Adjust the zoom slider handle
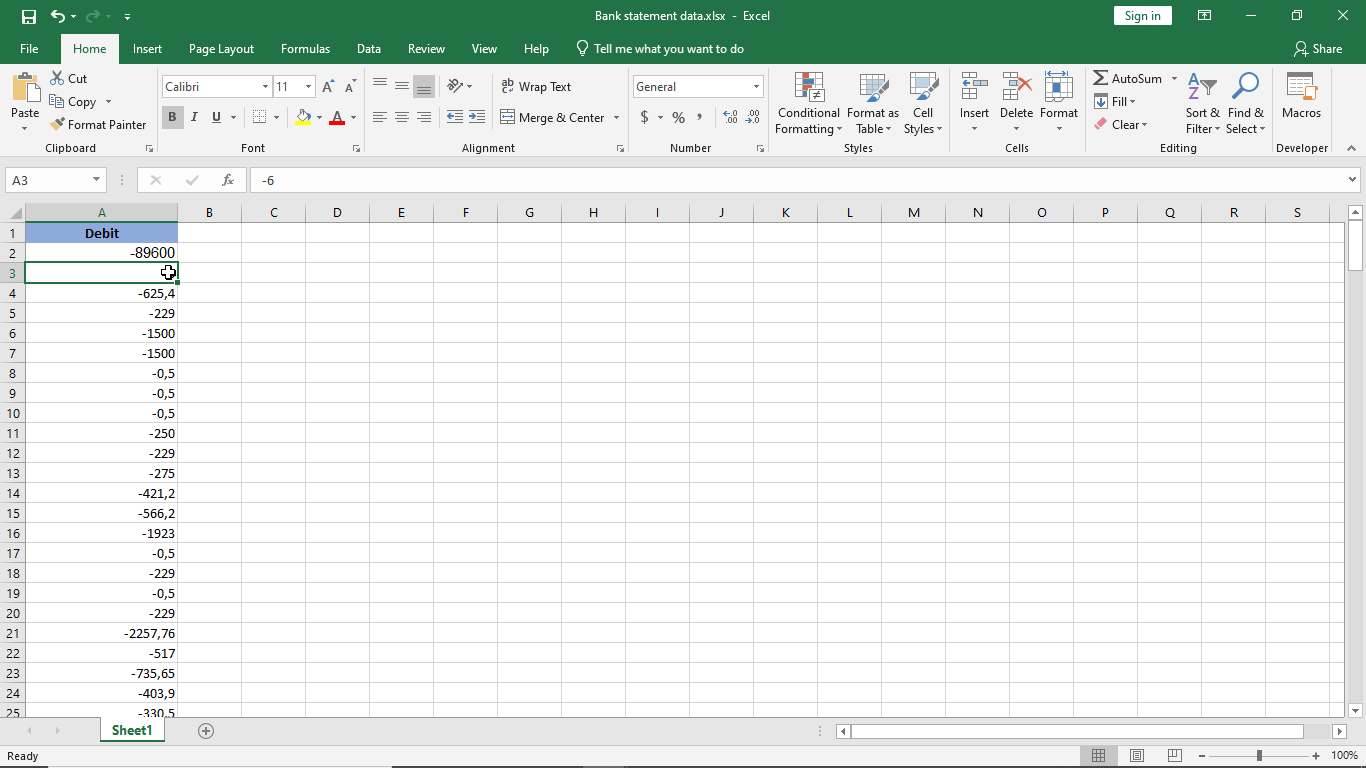Screen dimensions: 1366x768 [1259, 756]
